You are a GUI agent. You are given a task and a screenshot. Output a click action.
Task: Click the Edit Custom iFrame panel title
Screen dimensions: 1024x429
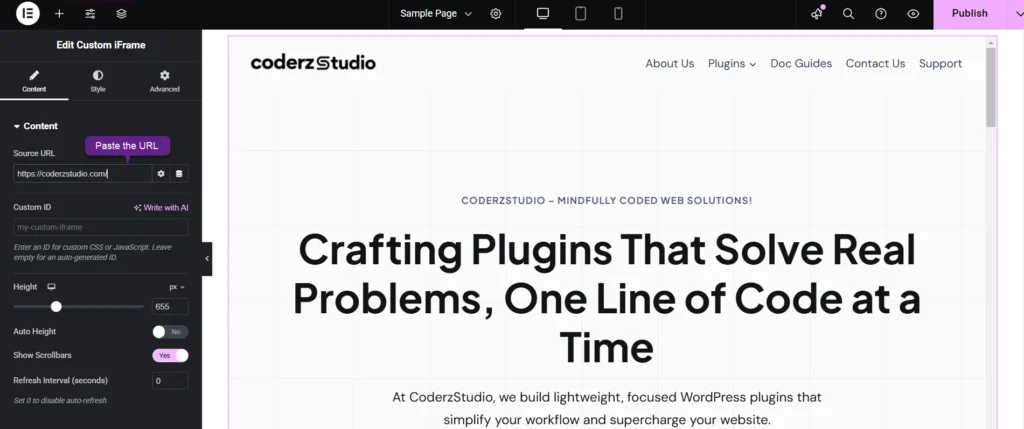click(101, 45)
